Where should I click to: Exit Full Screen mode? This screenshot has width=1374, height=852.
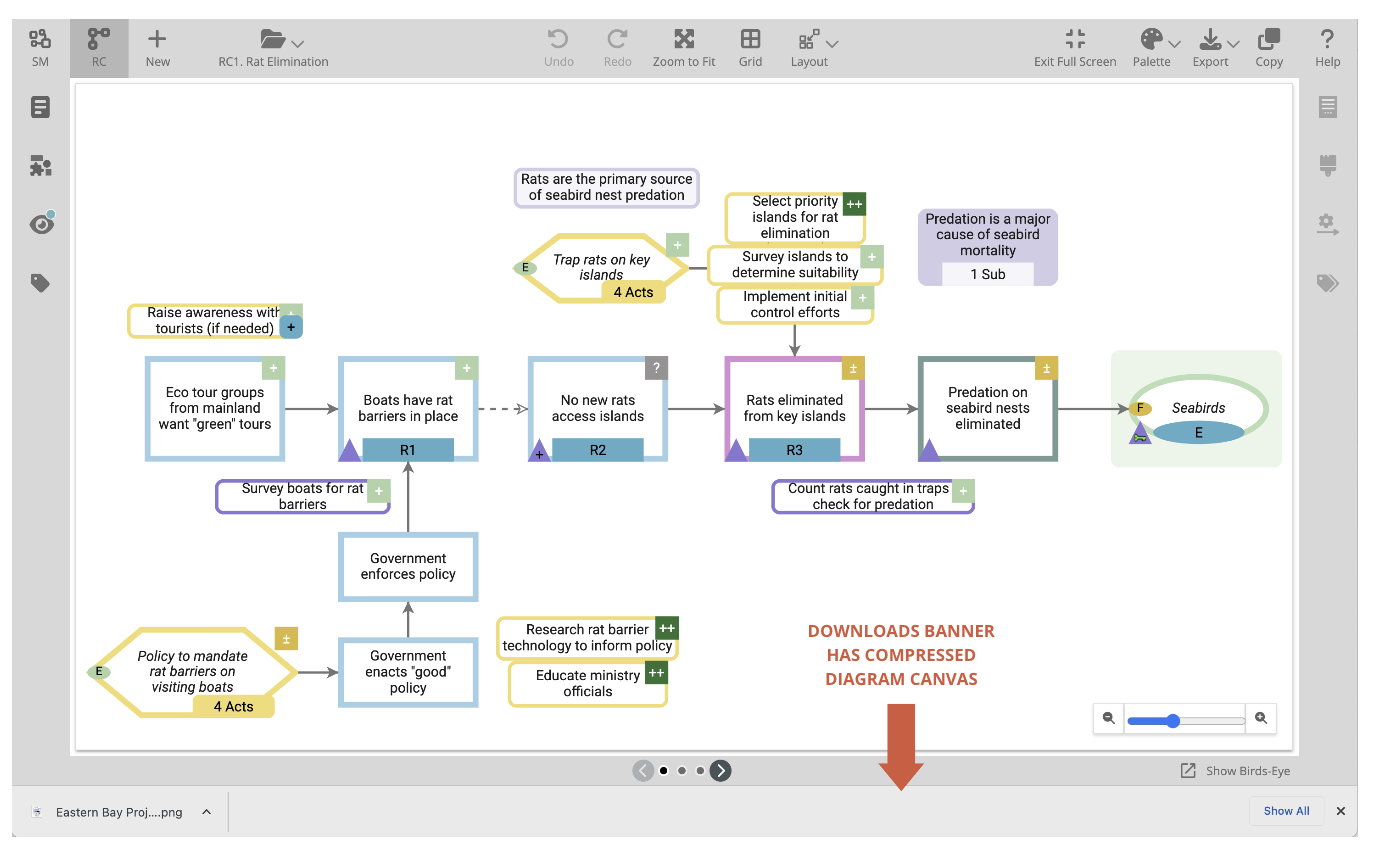(x=1075, y=40)
